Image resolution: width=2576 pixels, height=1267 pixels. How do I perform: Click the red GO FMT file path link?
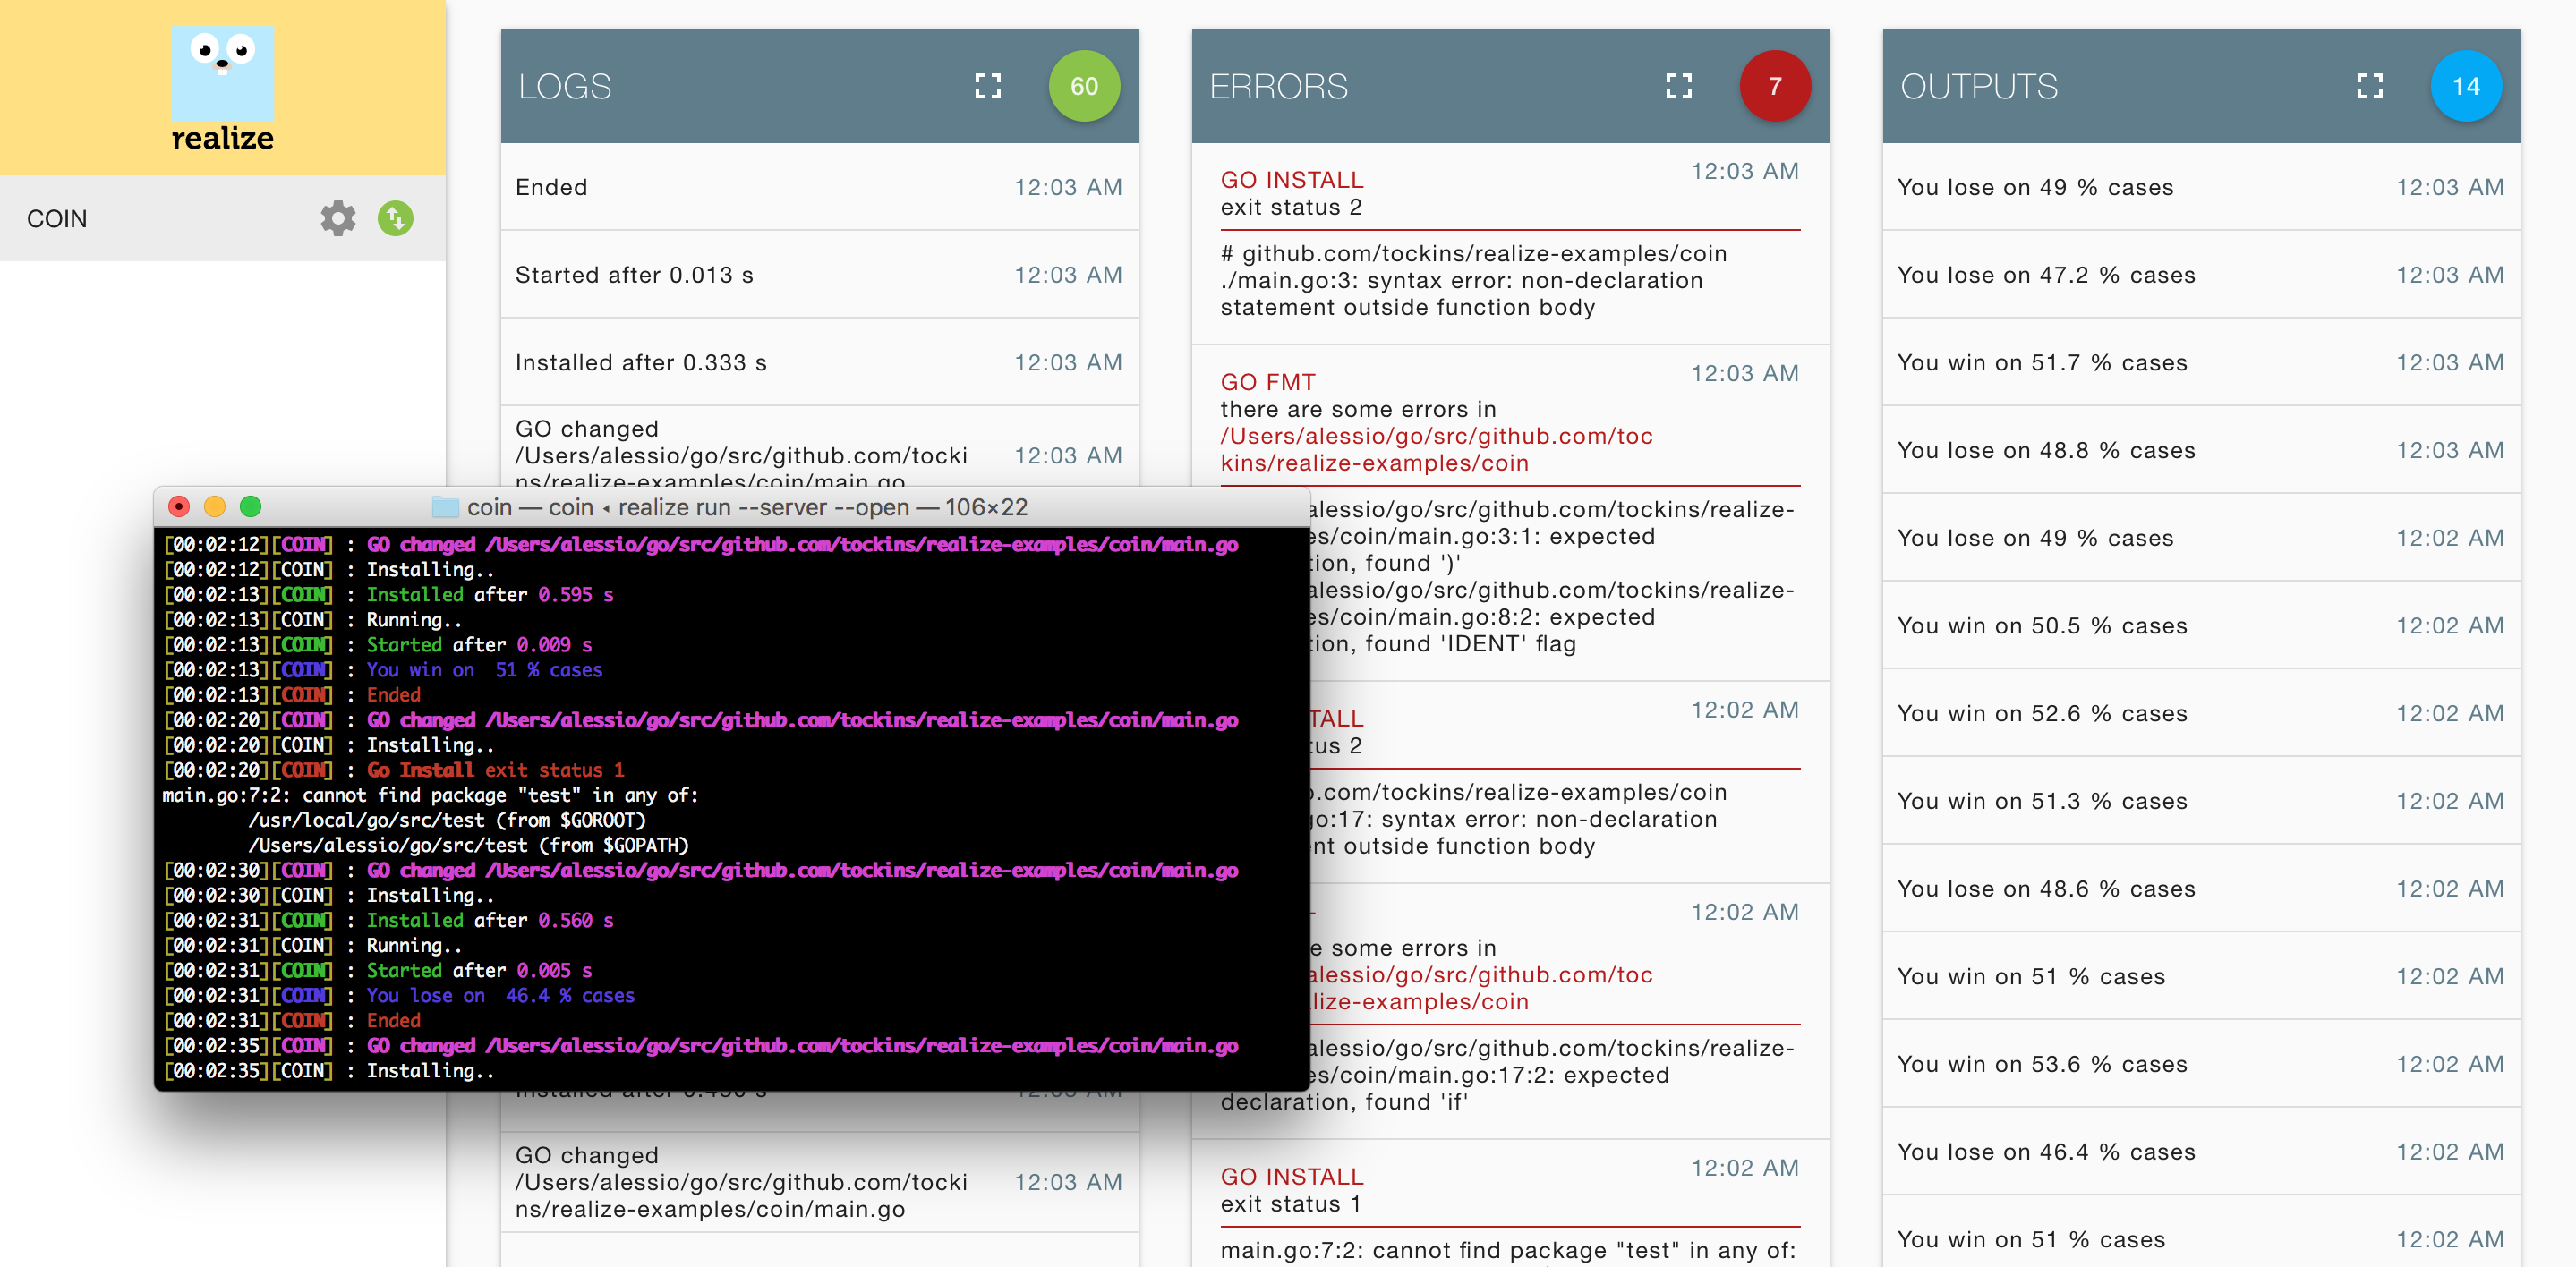(x=1435, y=449)
